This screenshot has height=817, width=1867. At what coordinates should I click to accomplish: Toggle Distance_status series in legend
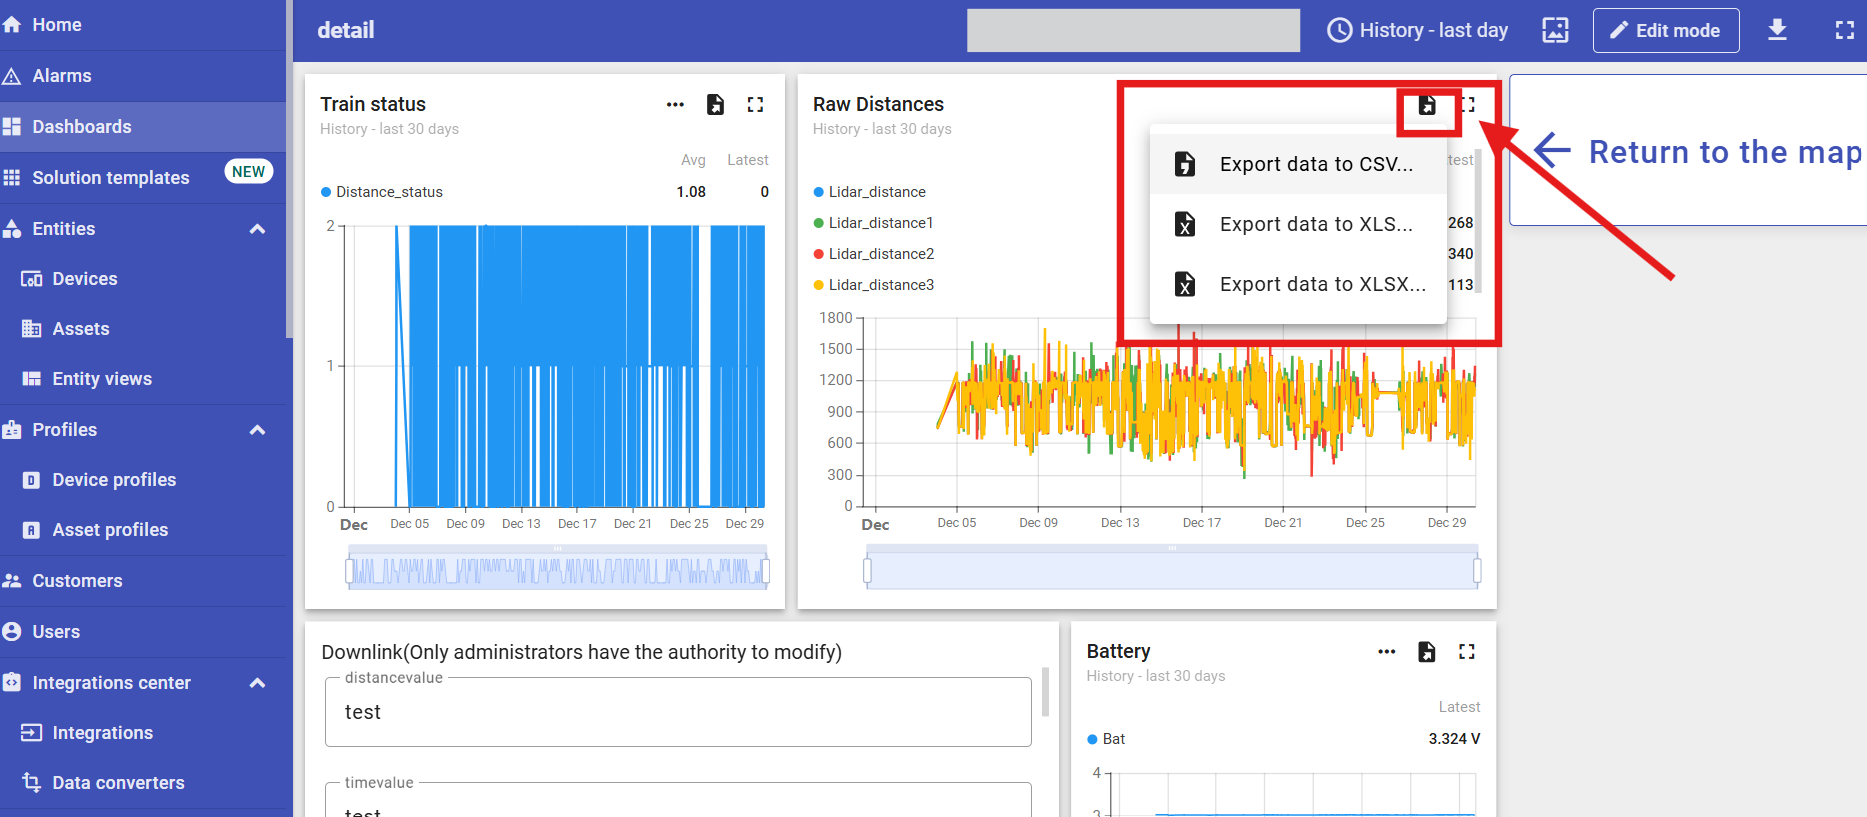tap(388, 192)
